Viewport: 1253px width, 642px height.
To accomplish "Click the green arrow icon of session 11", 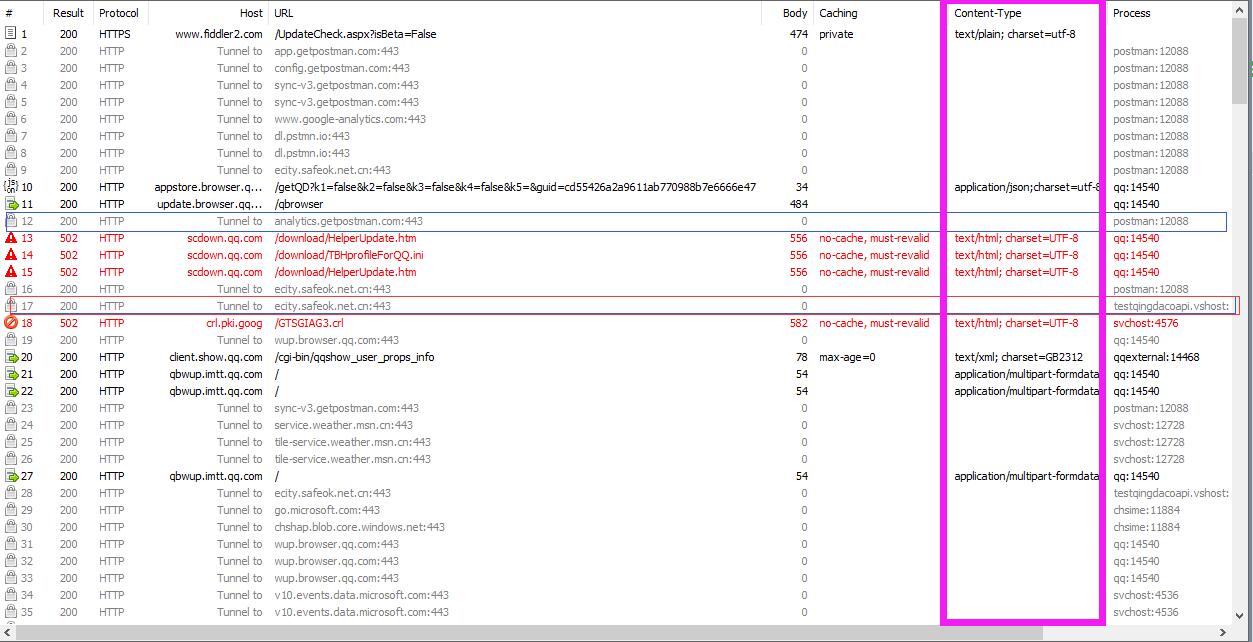I will pyautogui.click(x=12, y=204).
